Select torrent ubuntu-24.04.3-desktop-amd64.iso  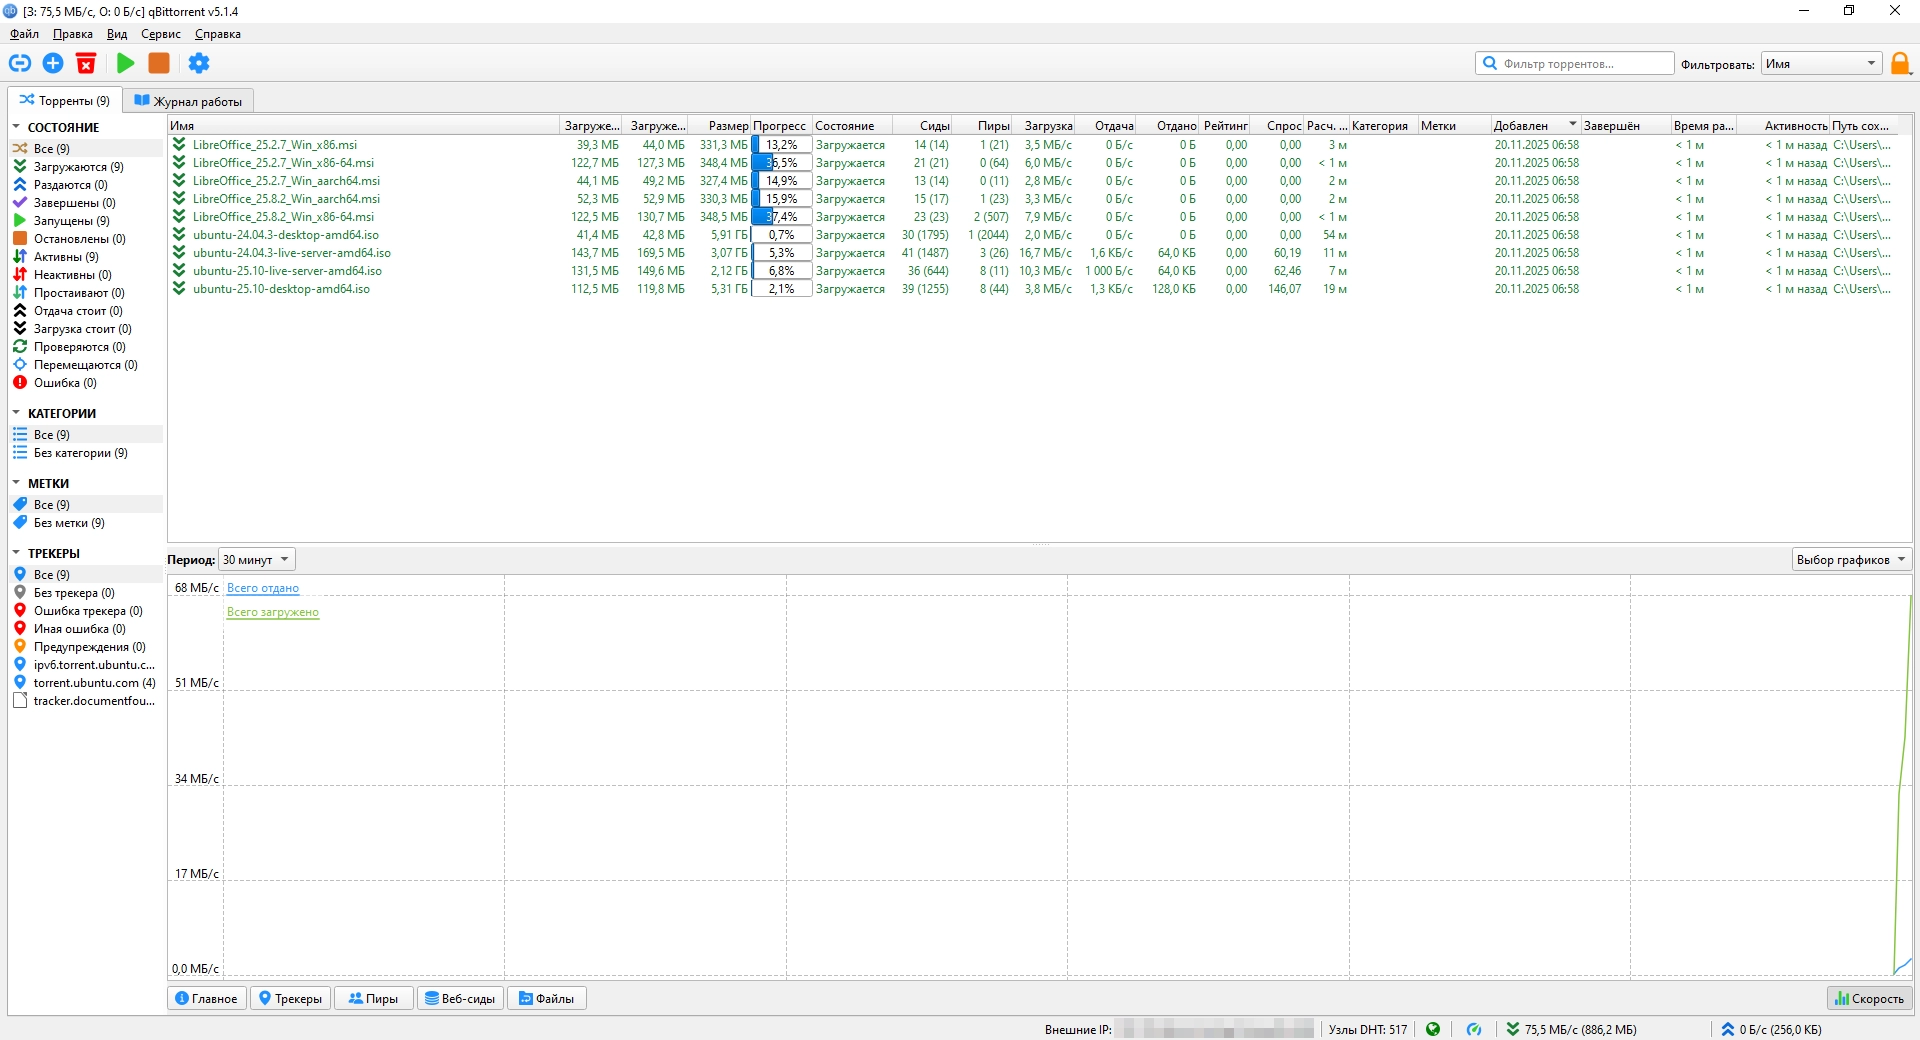(286, 235)
